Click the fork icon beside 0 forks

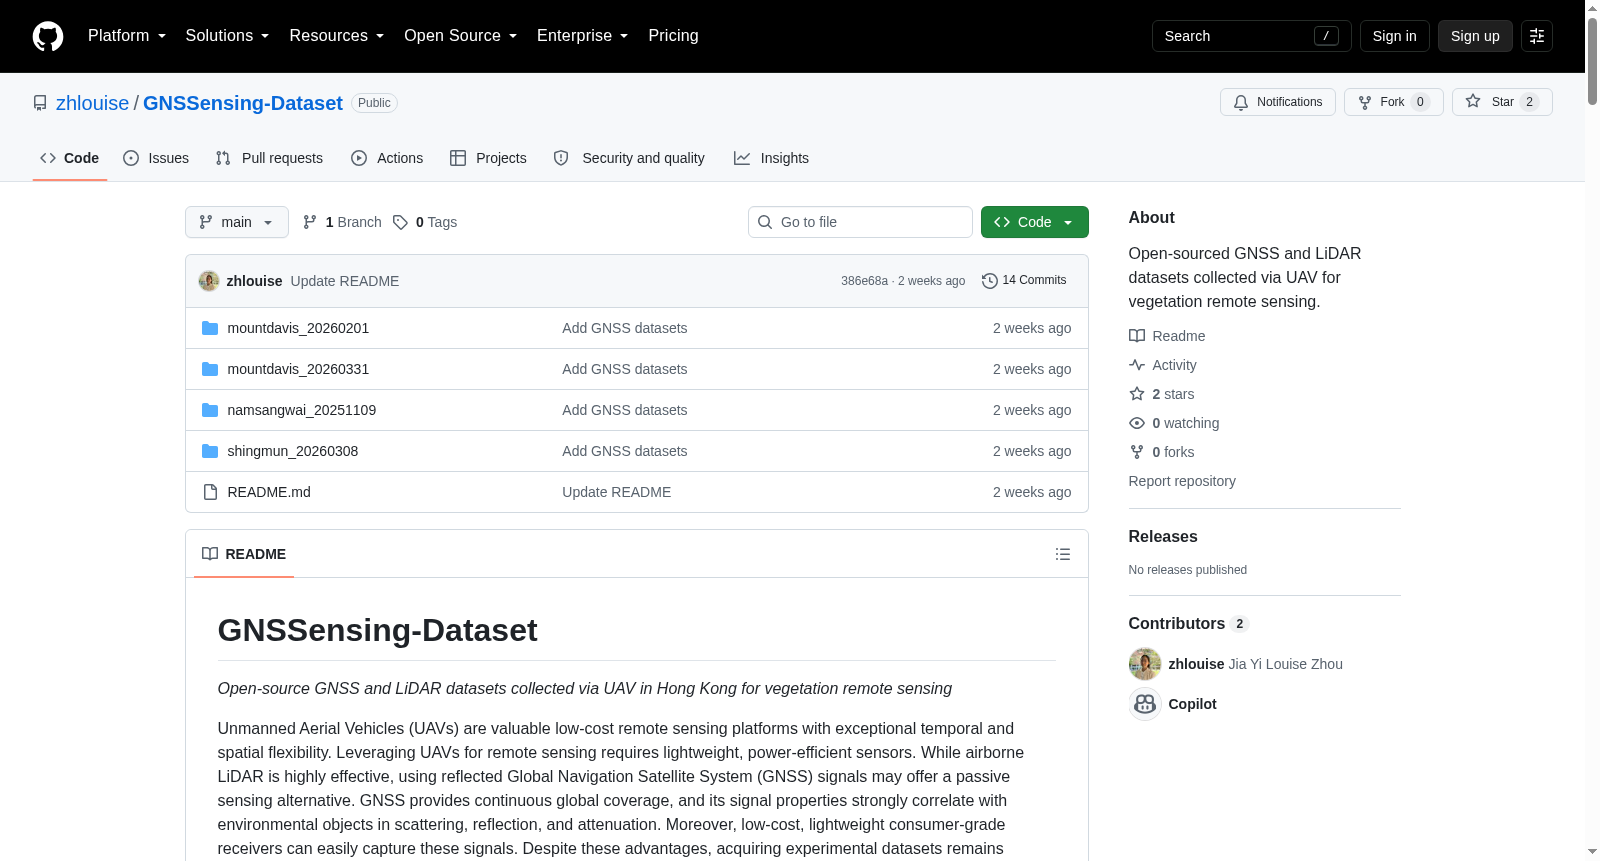point(1137,452)
